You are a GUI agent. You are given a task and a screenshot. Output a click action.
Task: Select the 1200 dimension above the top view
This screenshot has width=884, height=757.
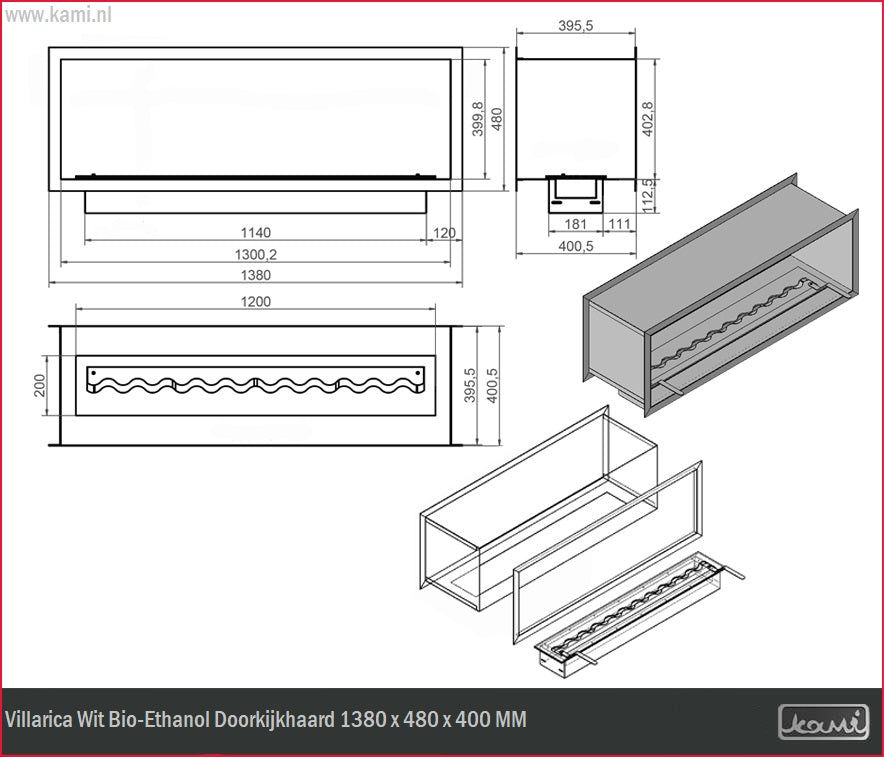point(256,301)
